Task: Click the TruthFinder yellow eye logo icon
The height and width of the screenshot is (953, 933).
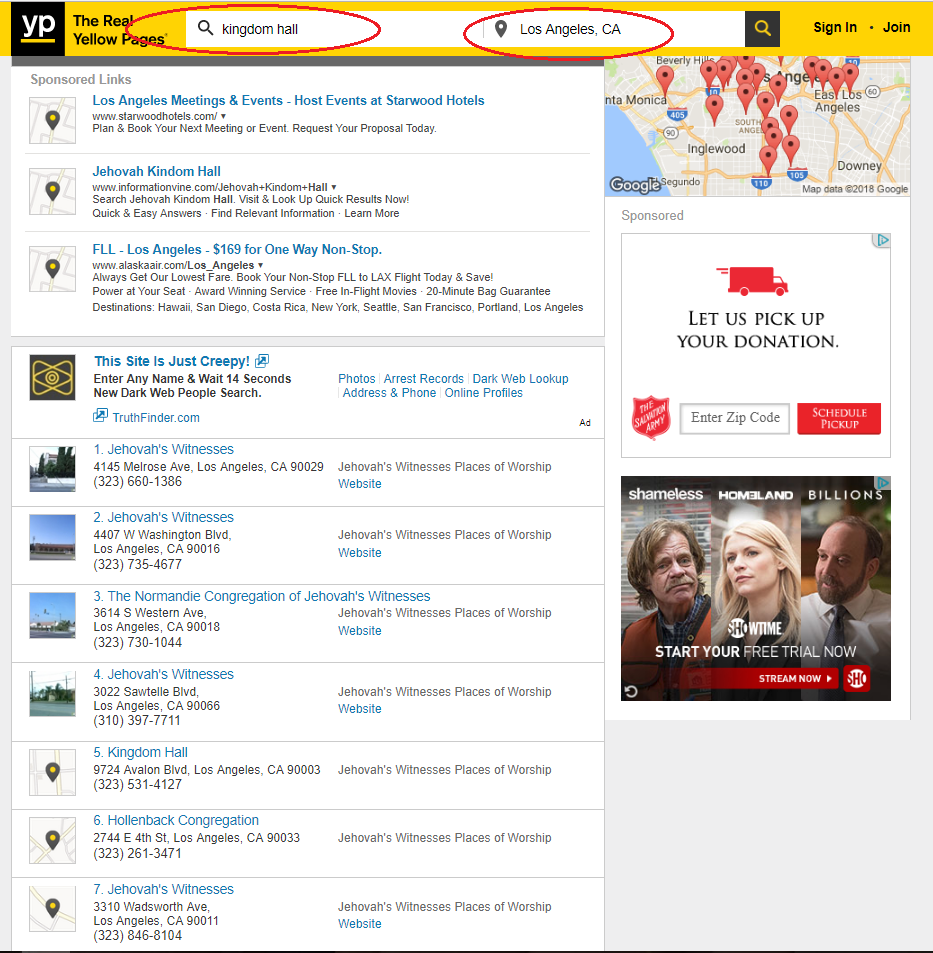Action: [x=52, y=377]
